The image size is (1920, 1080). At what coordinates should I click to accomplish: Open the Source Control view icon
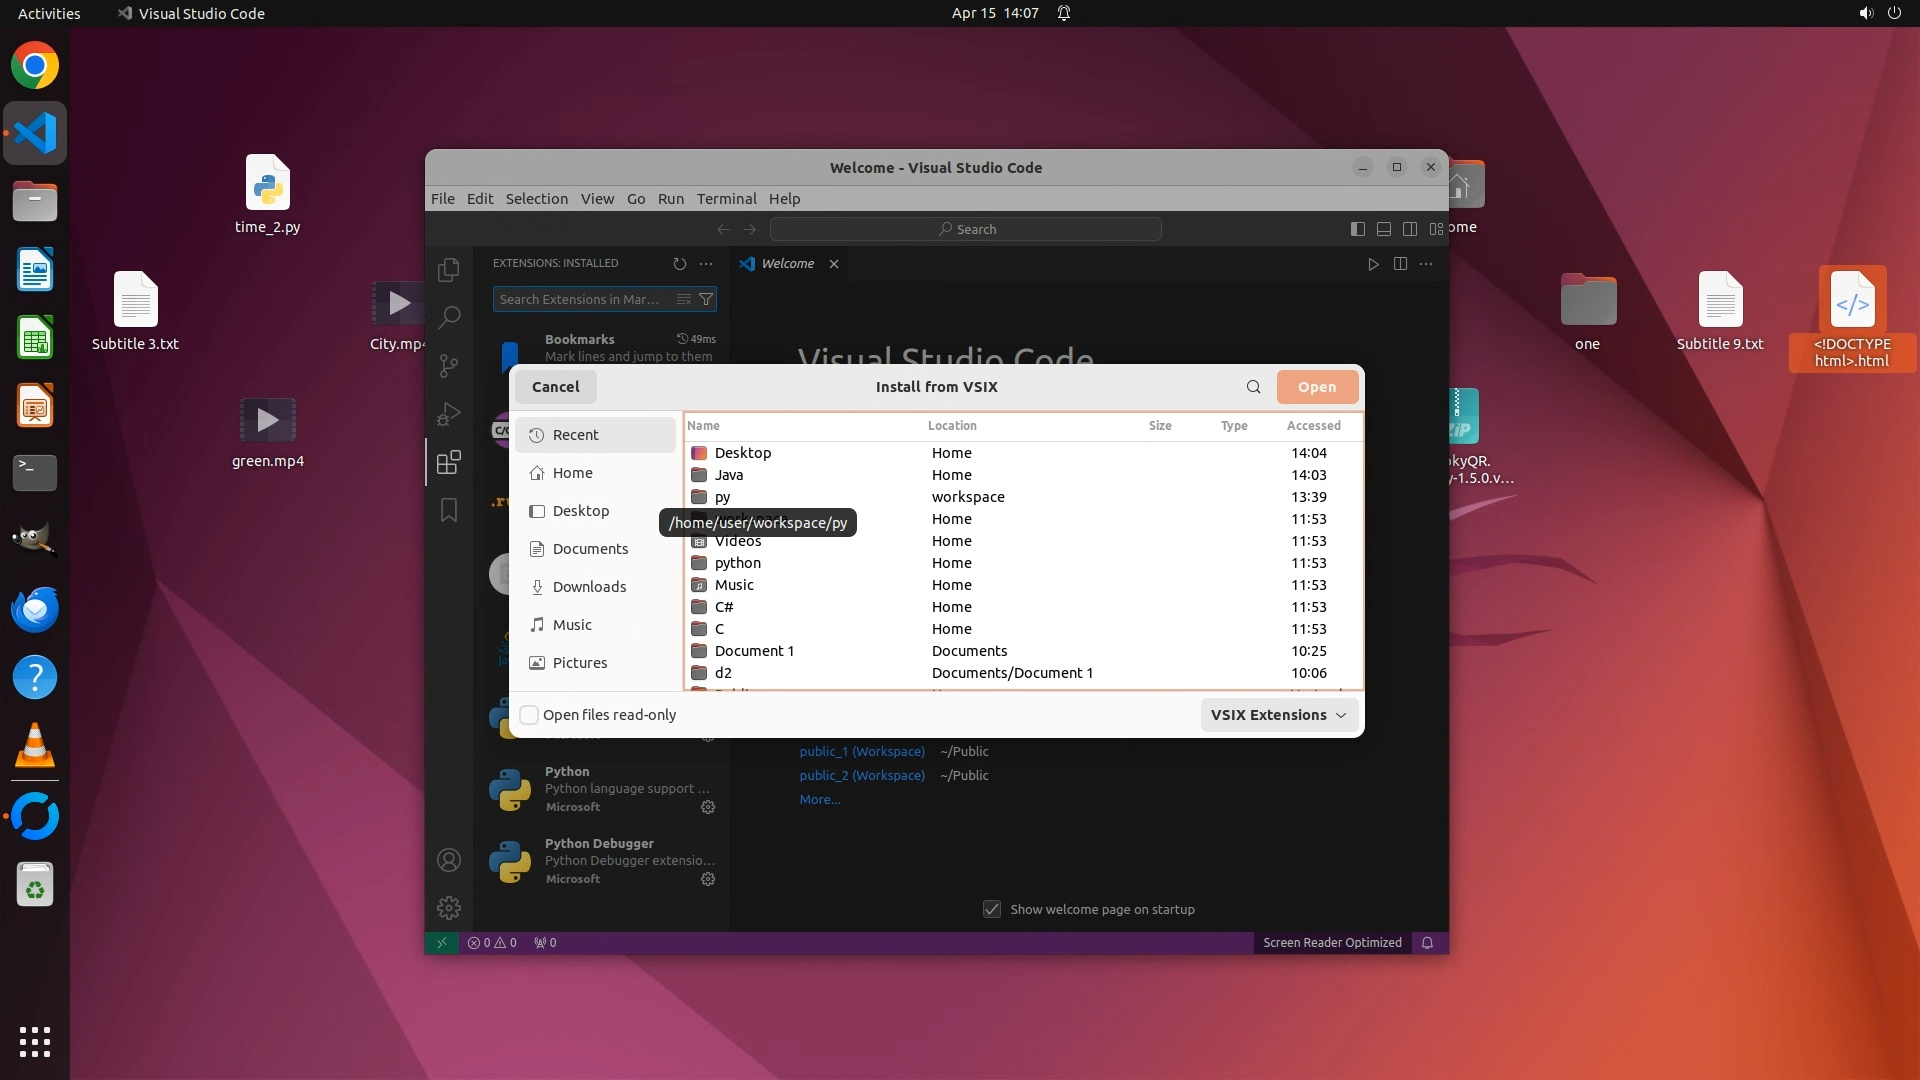(x=449, y=366)
